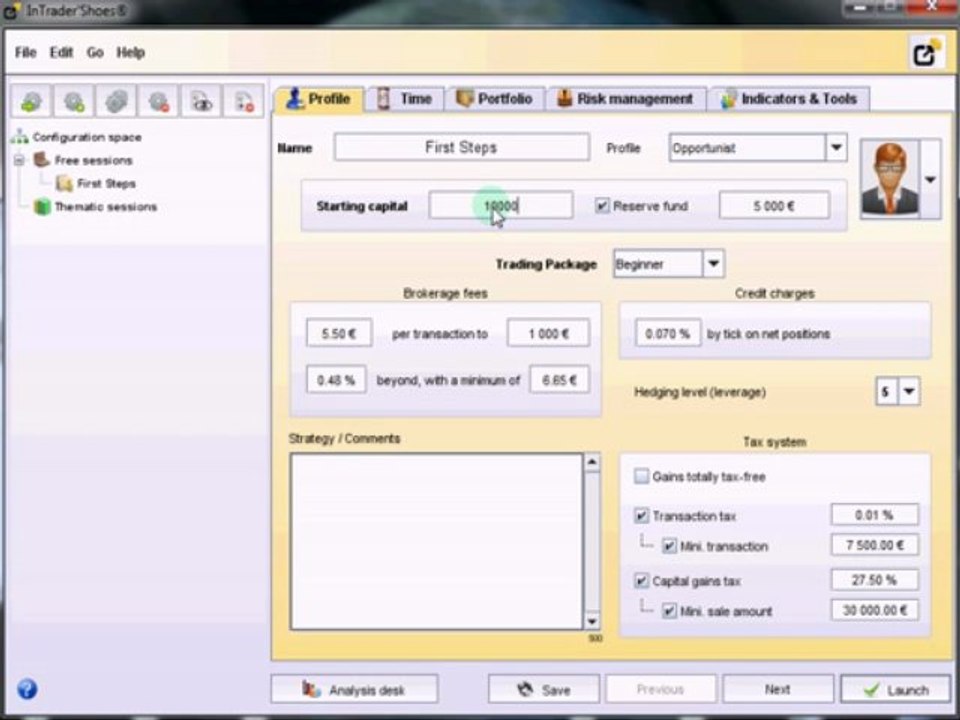The height and width of the screenshot is (720, 960).
Task: Click the Configuration space hierarchy icon
Action: [20, 137]
